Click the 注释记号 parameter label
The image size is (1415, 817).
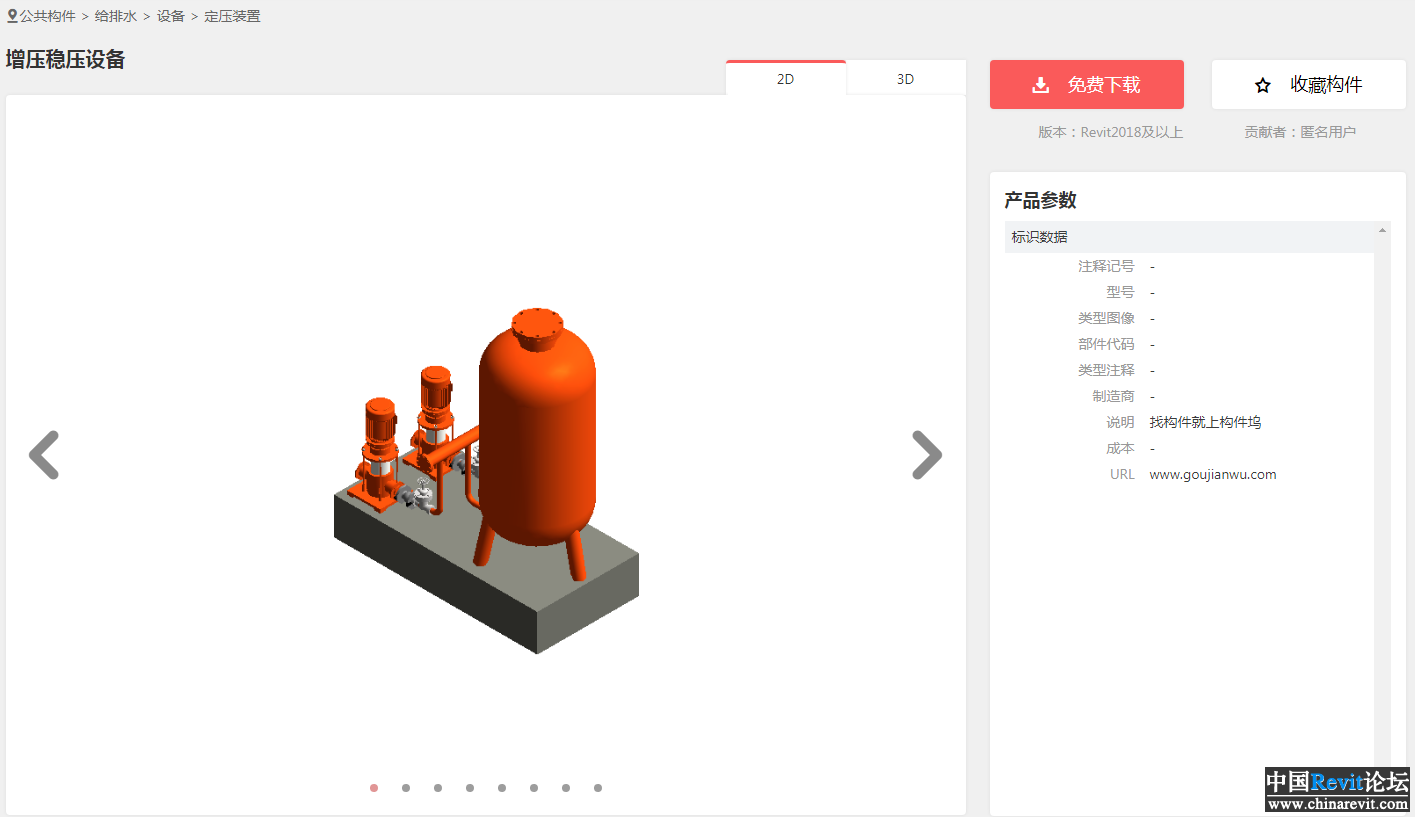1106,267
